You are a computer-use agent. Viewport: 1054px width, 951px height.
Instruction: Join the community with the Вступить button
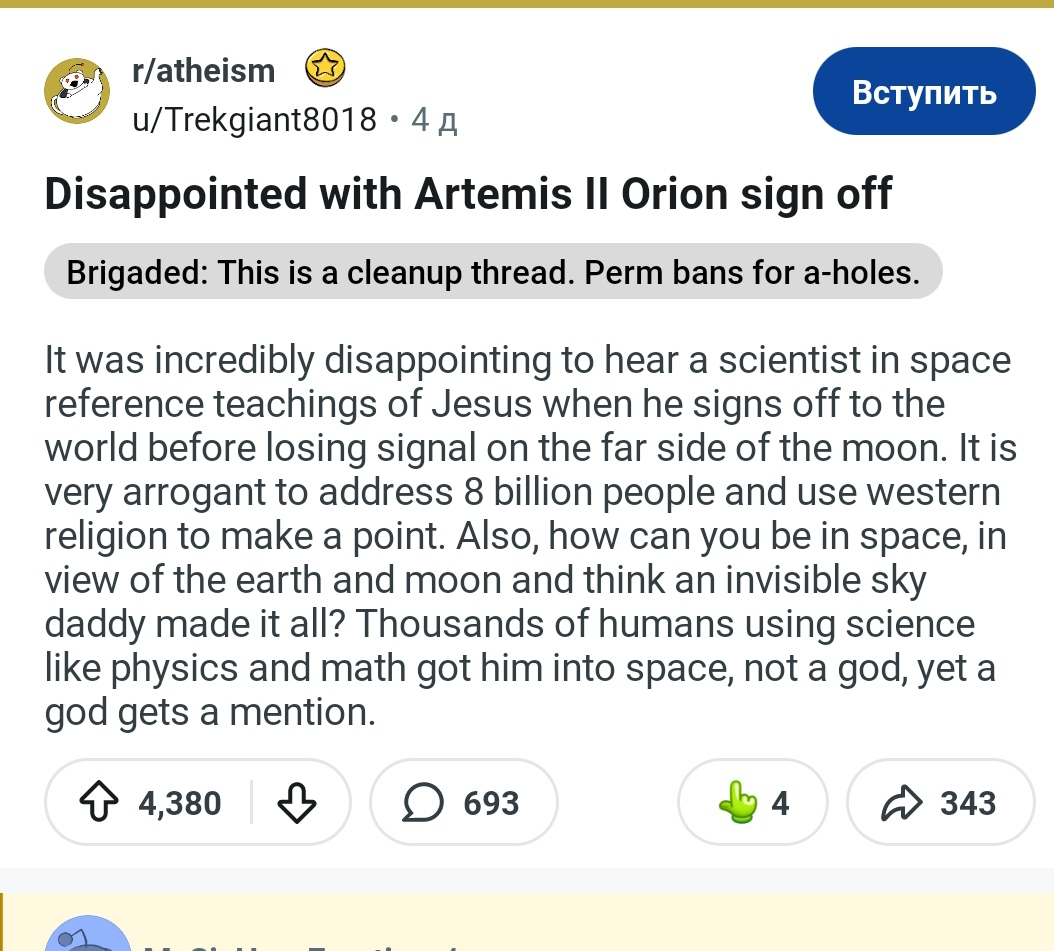(924, 91)
